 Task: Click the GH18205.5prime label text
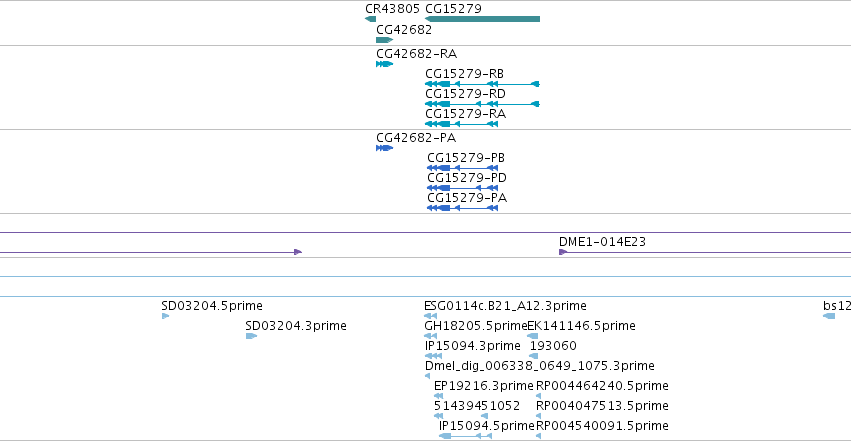[x=475, y=326]
